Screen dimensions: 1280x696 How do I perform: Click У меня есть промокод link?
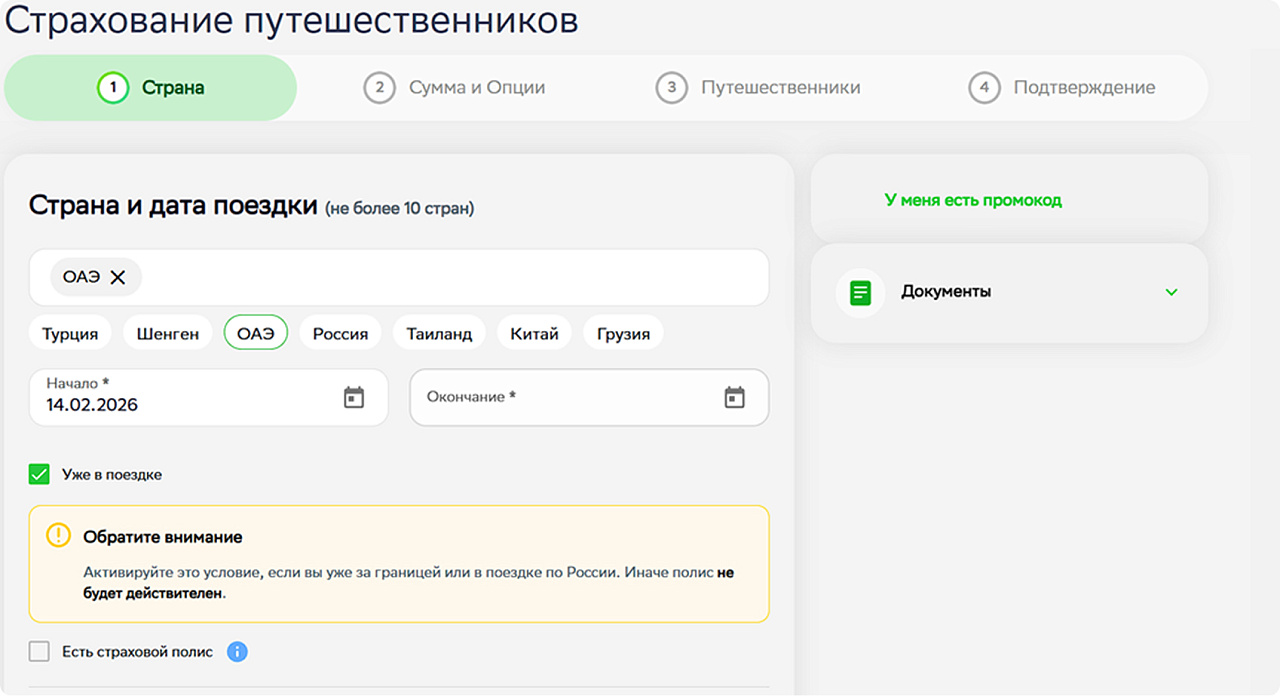click(x=973, y=200)
